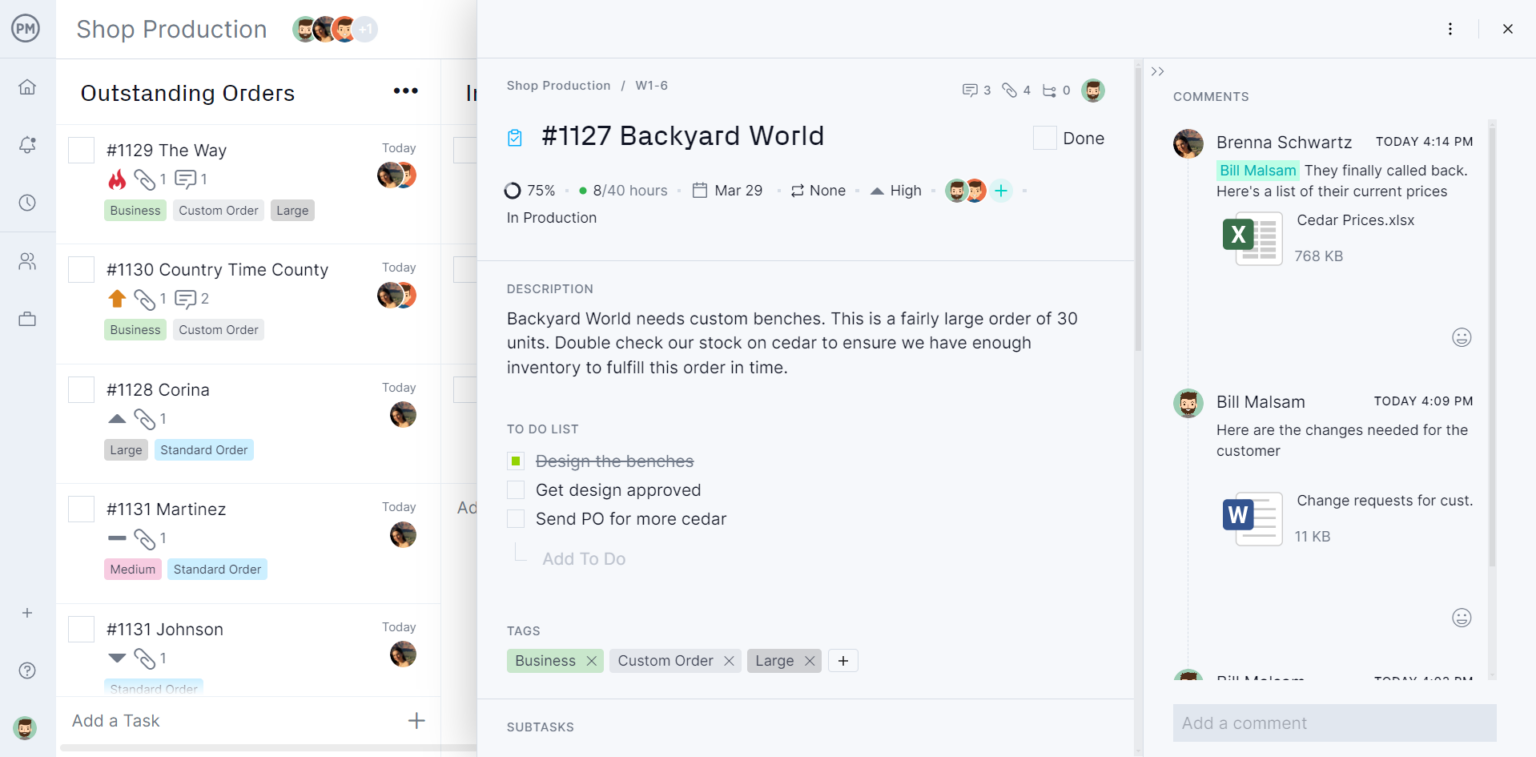
Task: Open the clock icon in sidebar
Action: 27,203
